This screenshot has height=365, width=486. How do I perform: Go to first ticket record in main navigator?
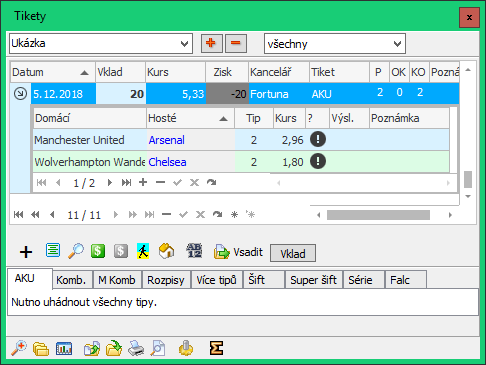tap(18, 215)
